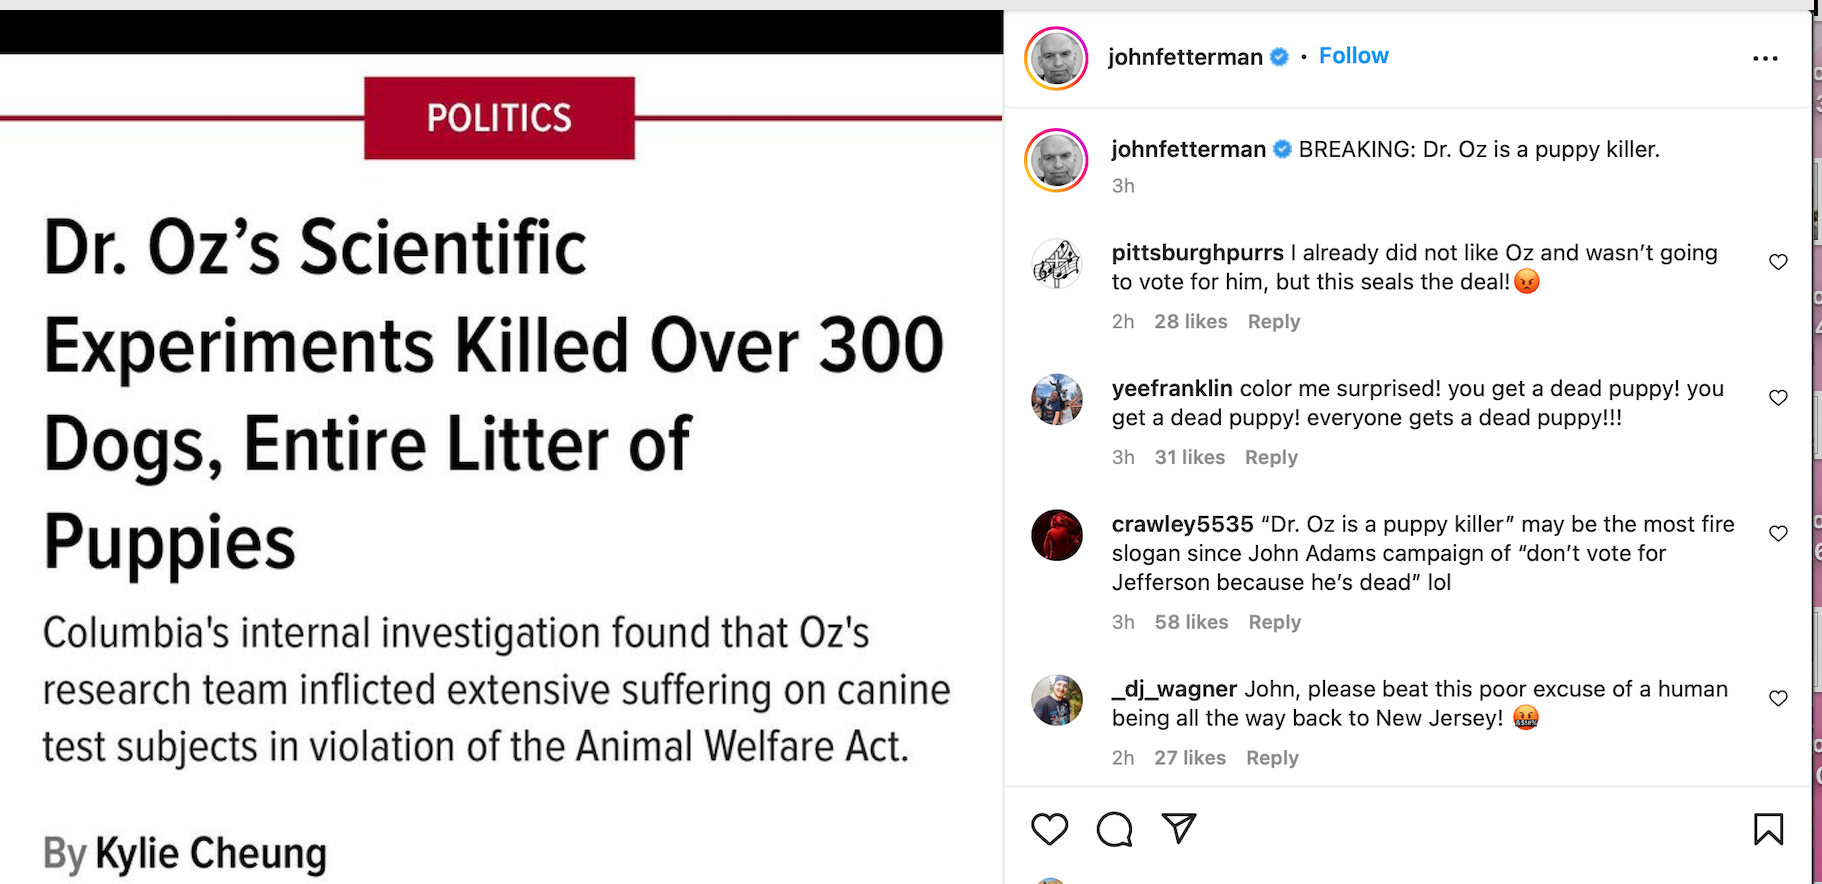Viewport: 1822px width, 884px height.
Task: Follow johnfetterman account
Action: 1353,56
